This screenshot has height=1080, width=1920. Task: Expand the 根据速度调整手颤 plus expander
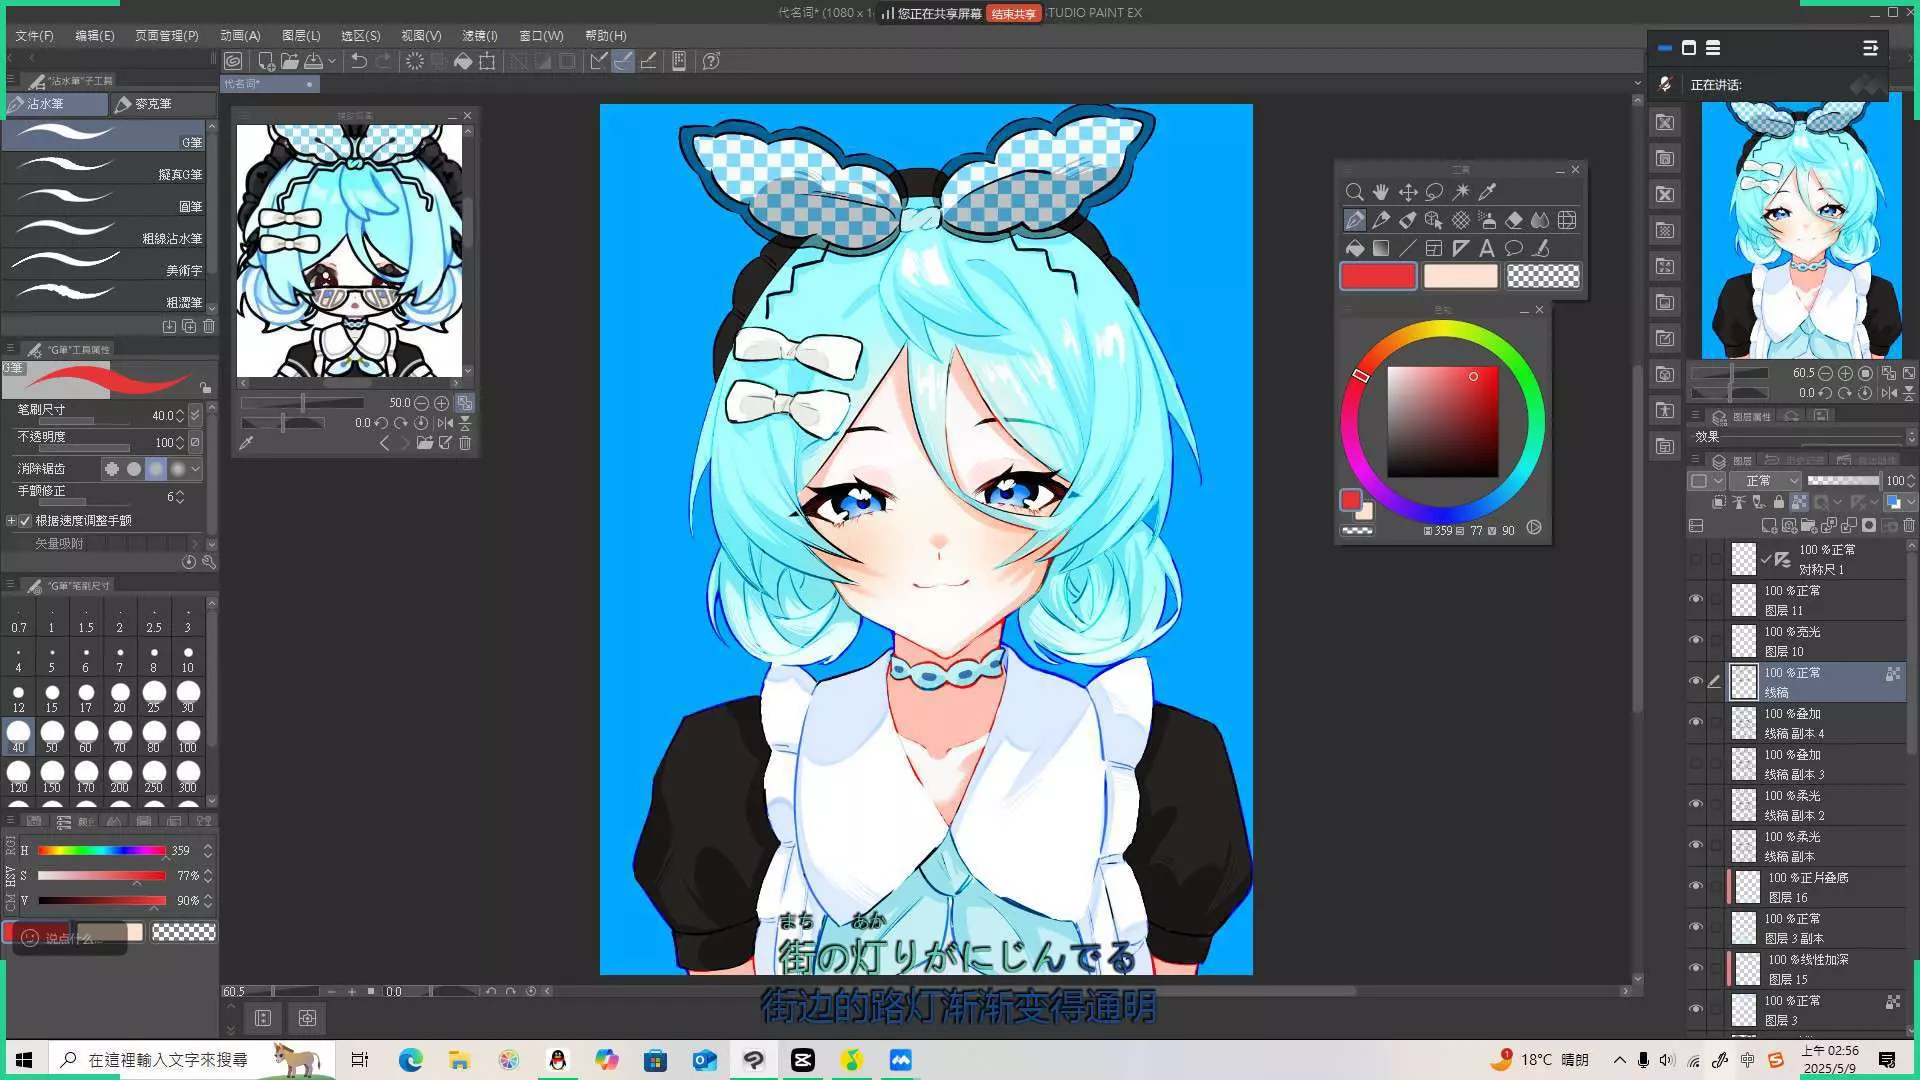(11, 521)
